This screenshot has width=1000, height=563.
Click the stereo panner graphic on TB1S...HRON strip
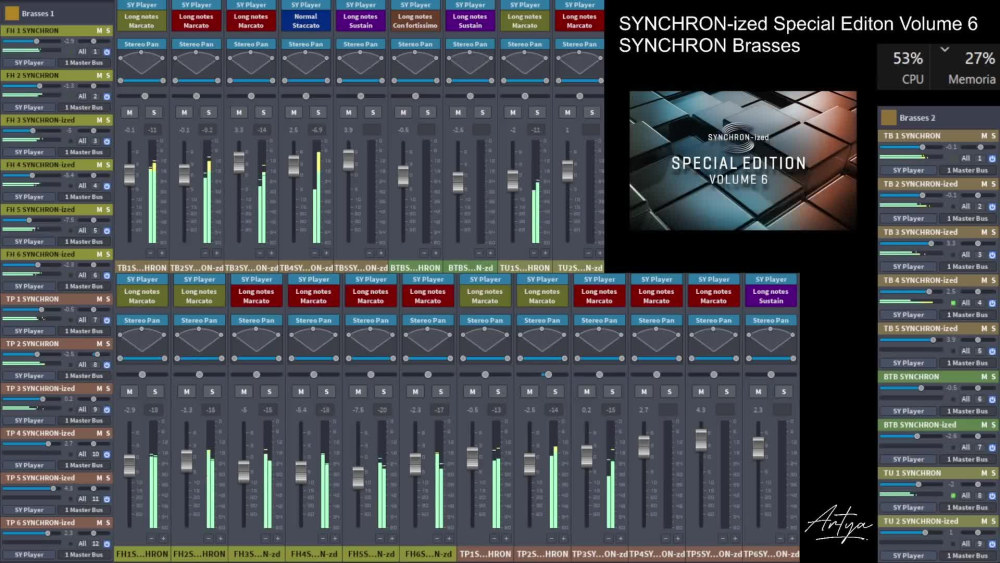[142, 64]
